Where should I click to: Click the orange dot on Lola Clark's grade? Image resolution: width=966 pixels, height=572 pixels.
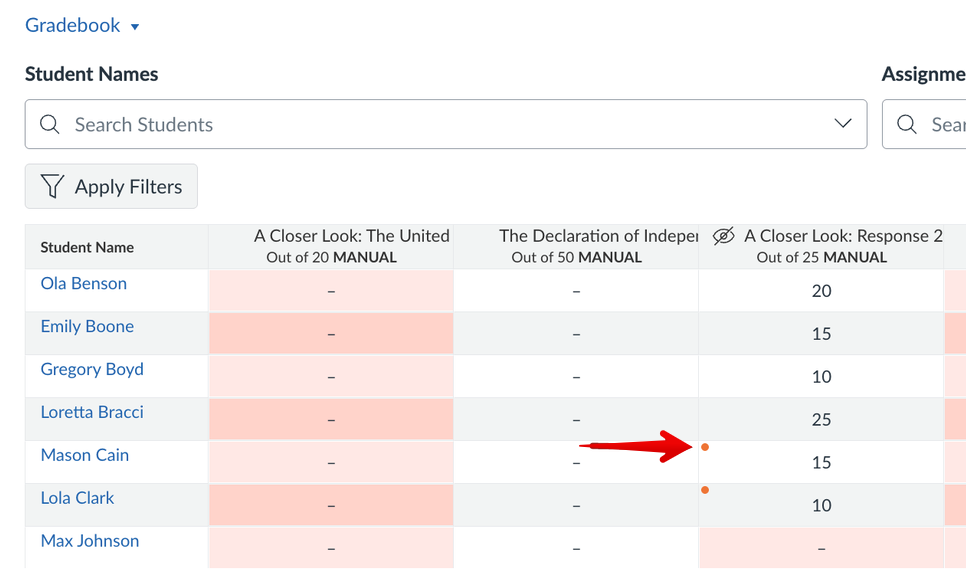coord(705,490)
